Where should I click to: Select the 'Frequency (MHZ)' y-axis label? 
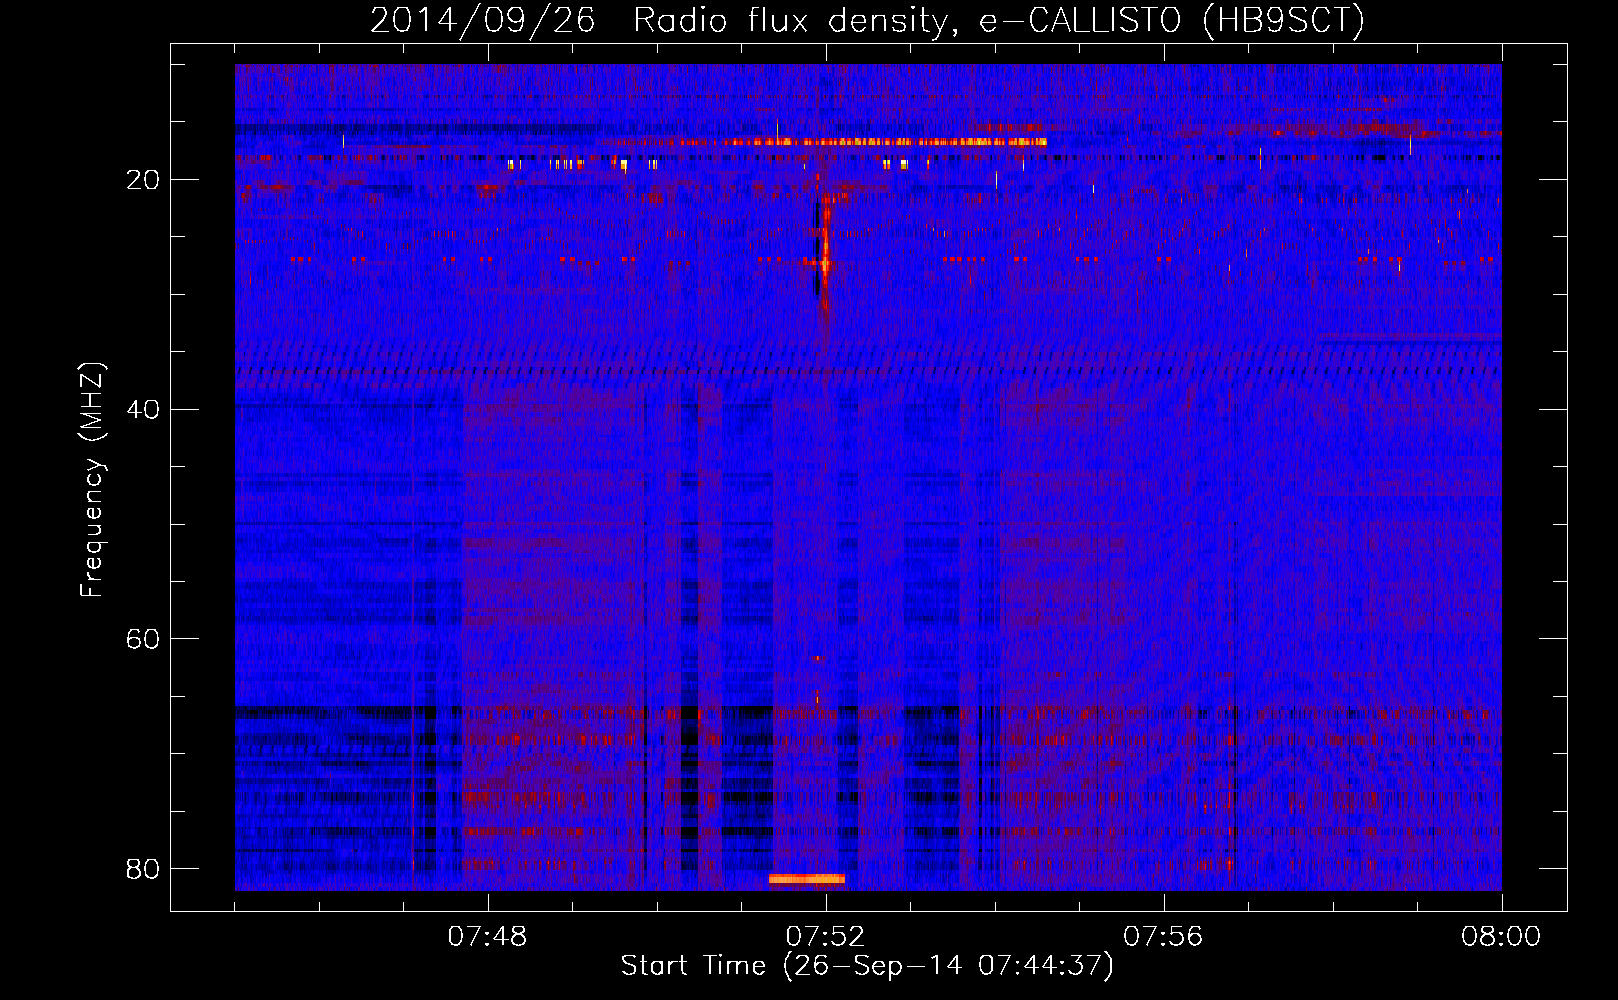pyautogui.click(x=92, y=480)
